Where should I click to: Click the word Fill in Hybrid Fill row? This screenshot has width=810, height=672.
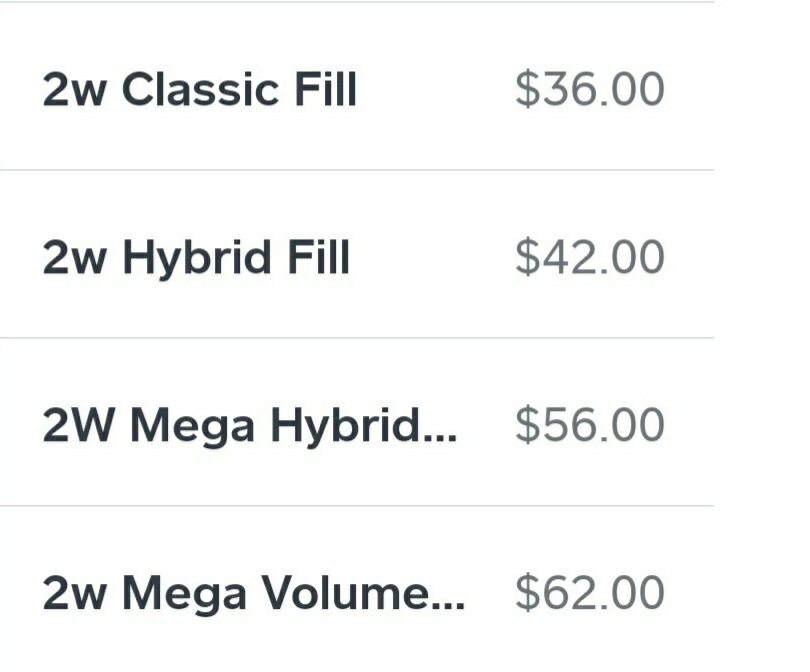click(318, 258)
